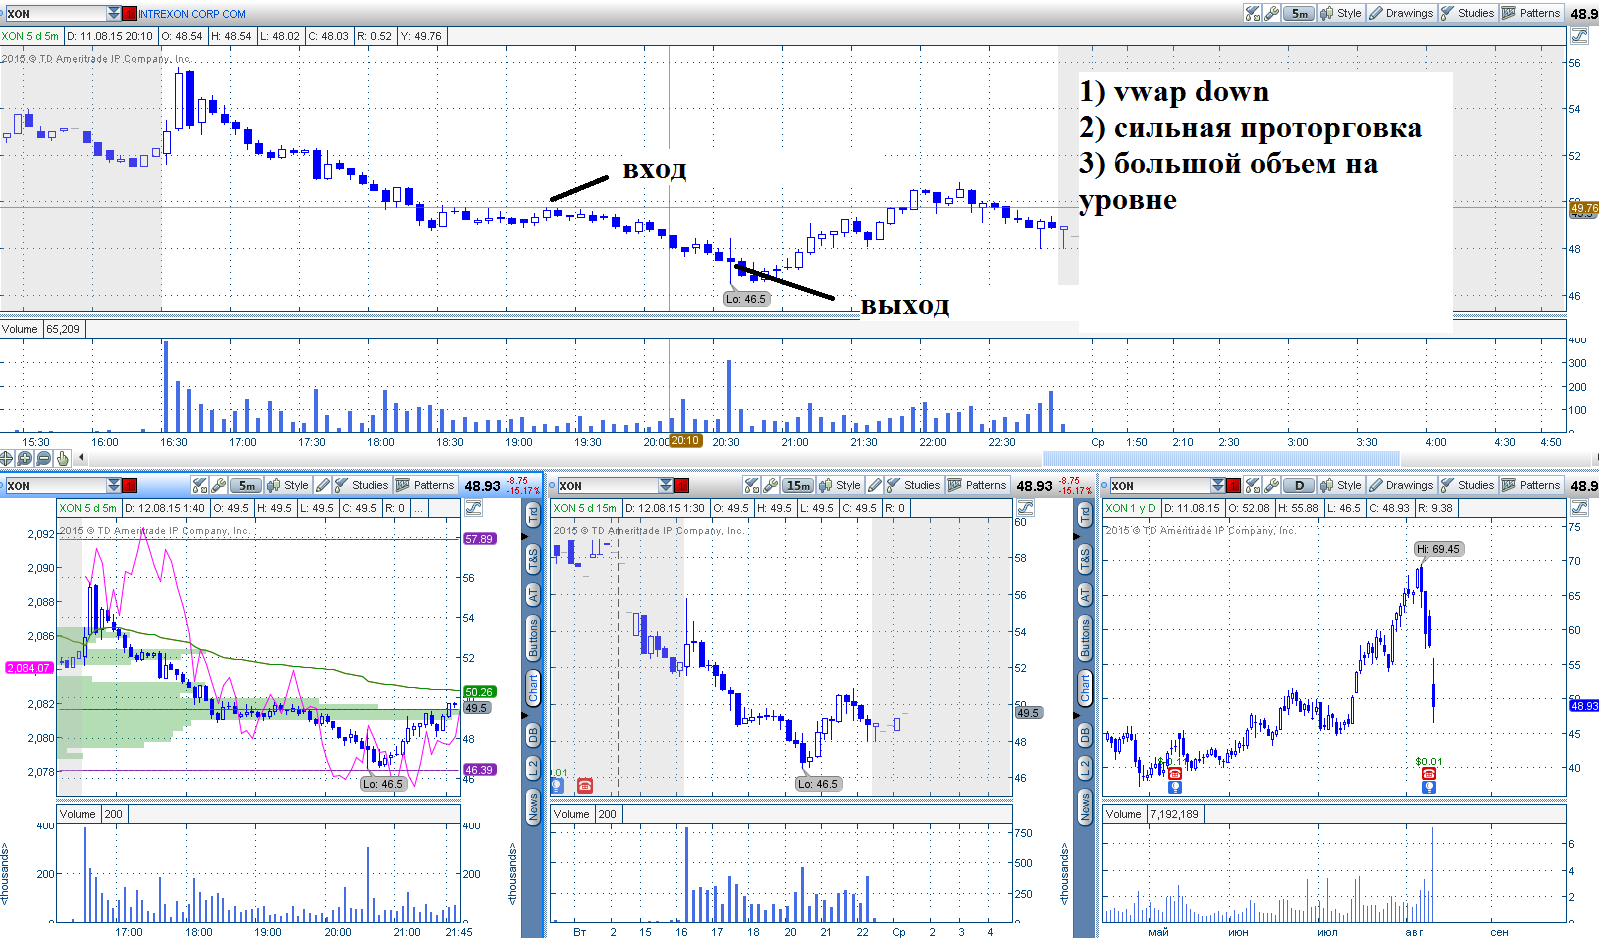Screen dimensions: 1599x938
Task: Toggle Buttons tab on left sidebar strip
Action: coord(533,638)
